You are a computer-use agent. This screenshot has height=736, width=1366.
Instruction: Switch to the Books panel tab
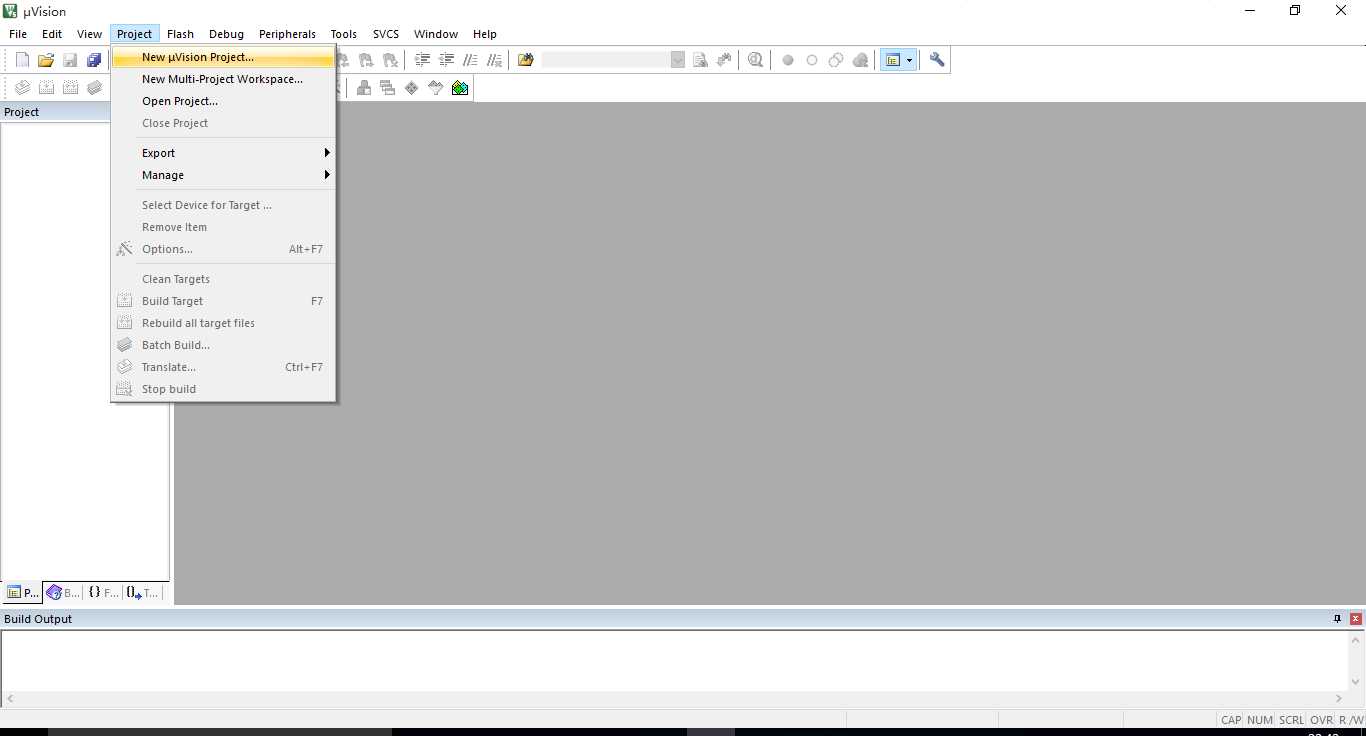click(63, 593)
